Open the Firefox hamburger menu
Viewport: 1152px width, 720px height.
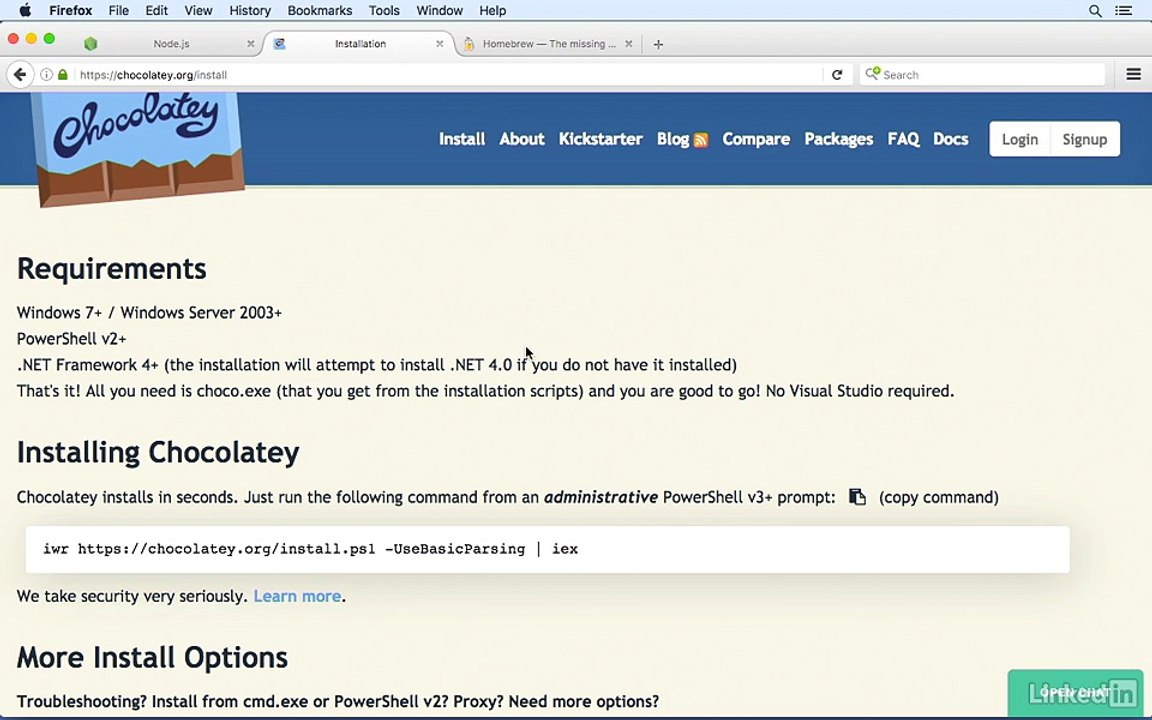pos(1134,74)
